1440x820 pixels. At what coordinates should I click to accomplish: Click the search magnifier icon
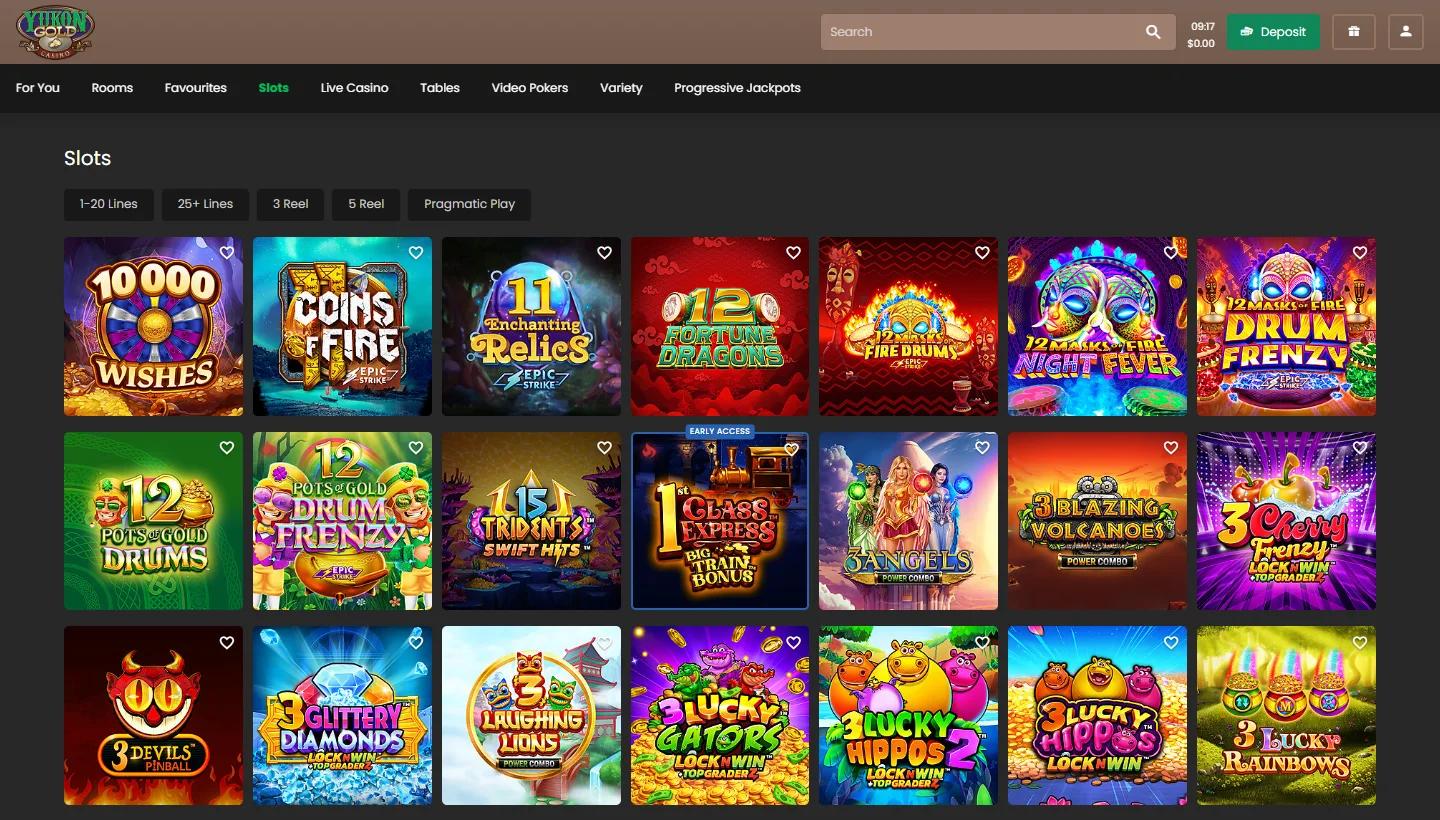pos(1153,32)
